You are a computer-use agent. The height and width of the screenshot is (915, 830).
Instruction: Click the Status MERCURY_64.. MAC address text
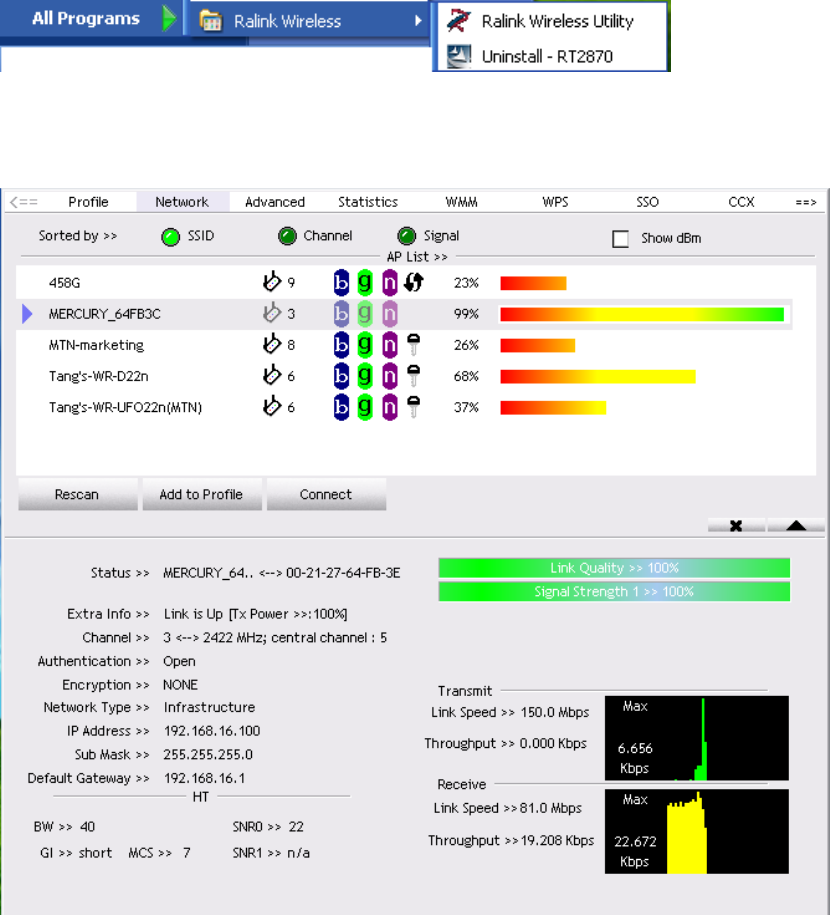pyautogui.click(x=282, y=573)
